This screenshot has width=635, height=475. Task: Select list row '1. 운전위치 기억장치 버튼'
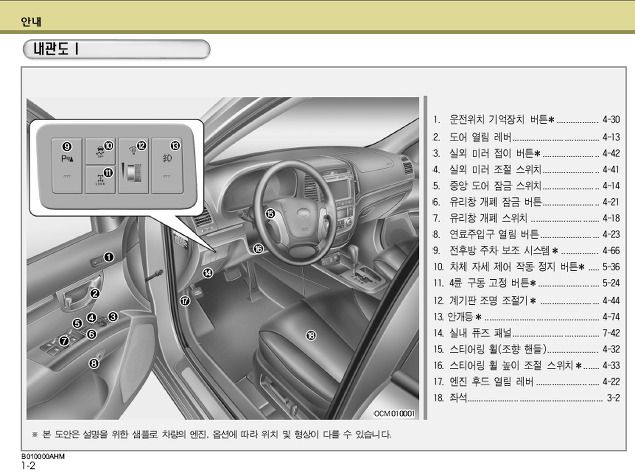pos(526,119)
